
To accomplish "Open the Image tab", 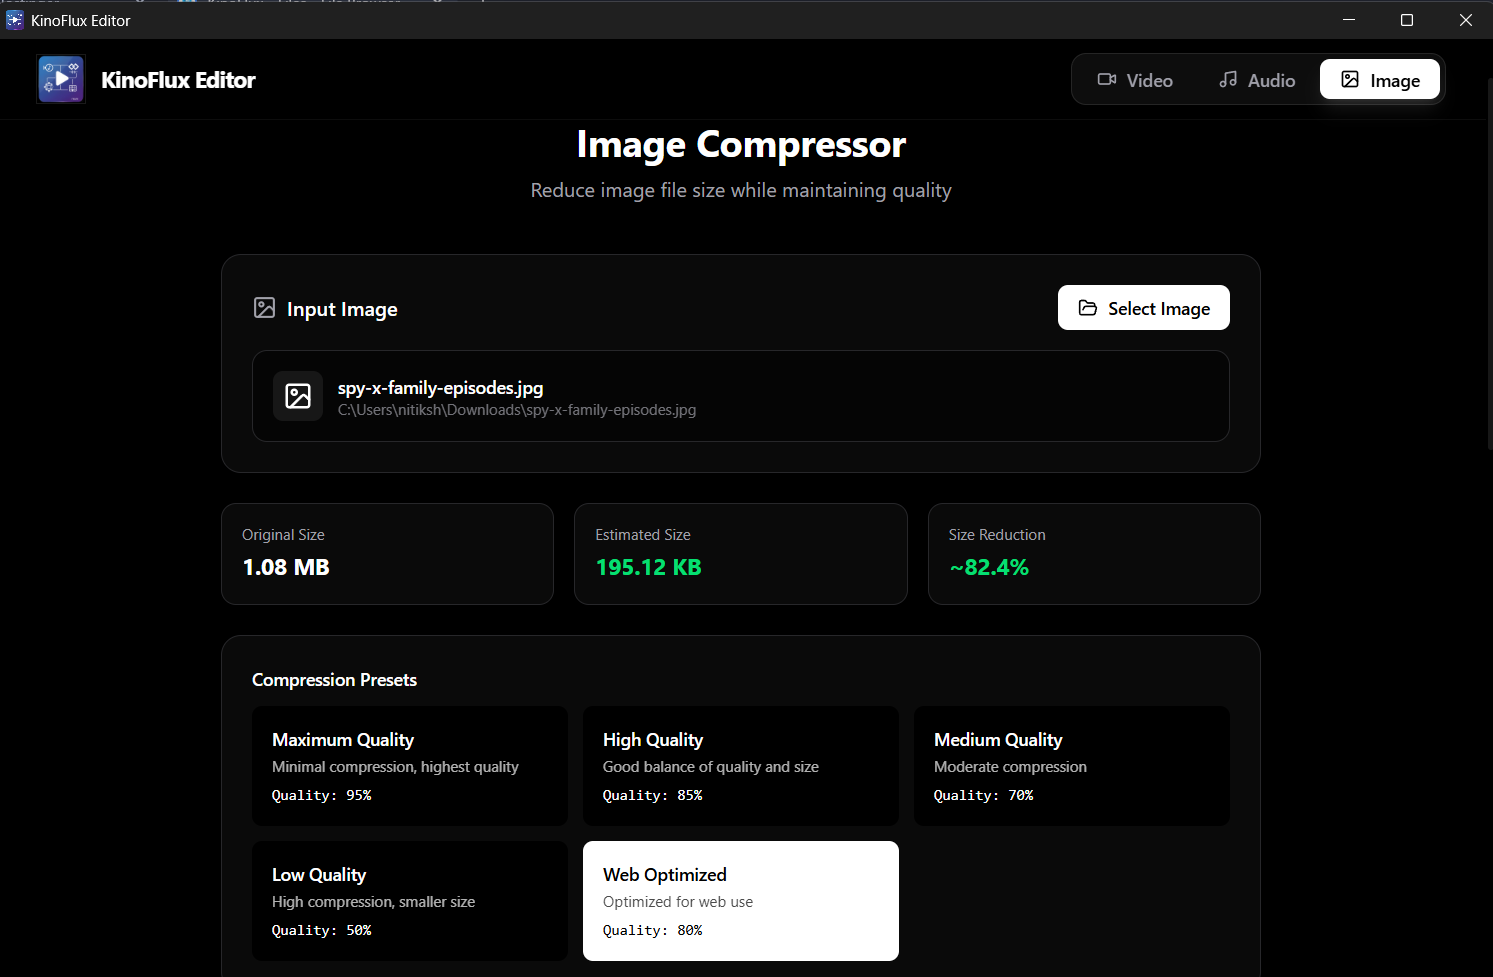I will [1380, 80].
